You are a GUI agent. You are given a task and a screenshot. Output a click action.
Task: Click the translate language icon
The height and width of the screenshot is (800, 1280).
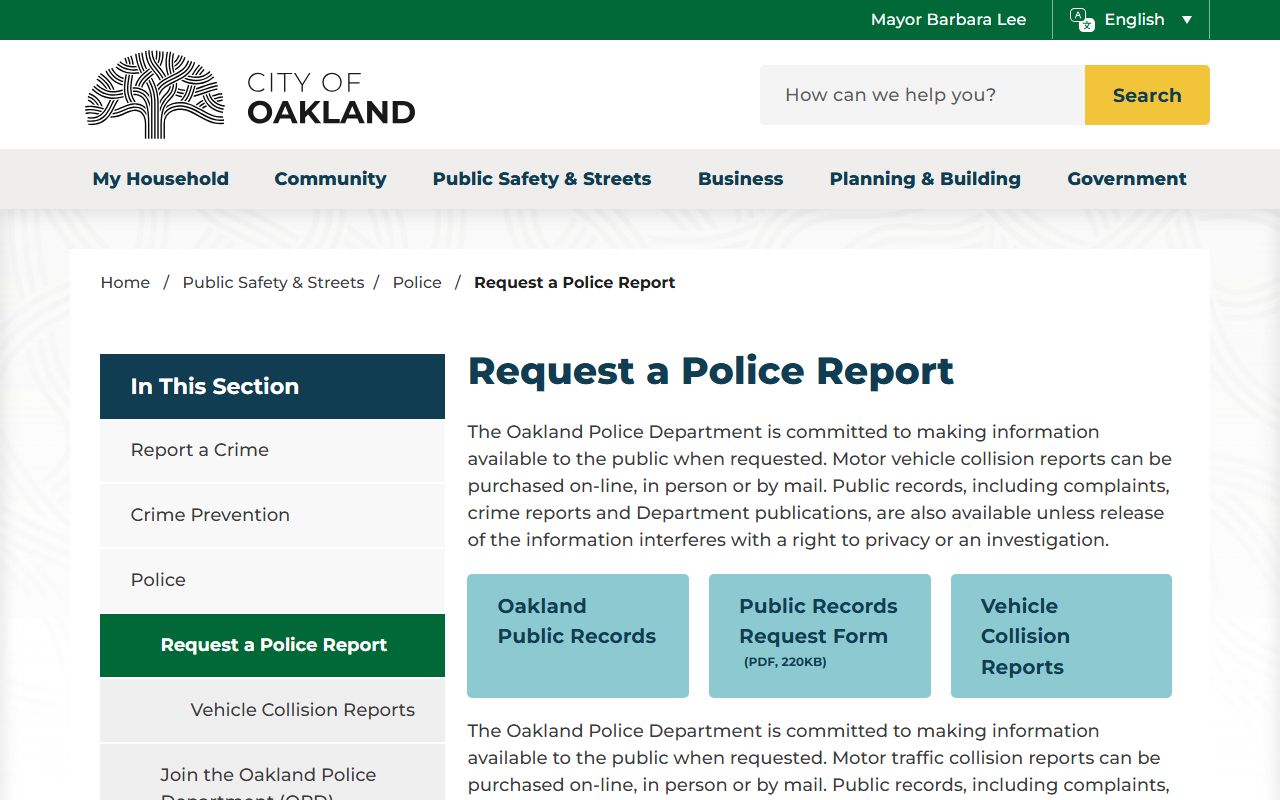(x=1082, y=20)
